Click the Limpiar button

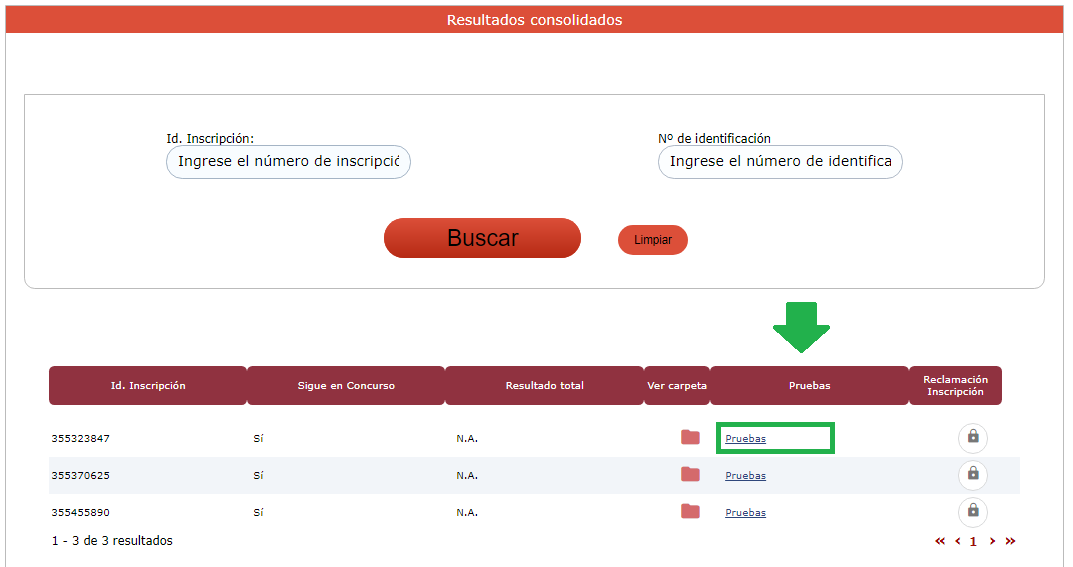[652, 240]
